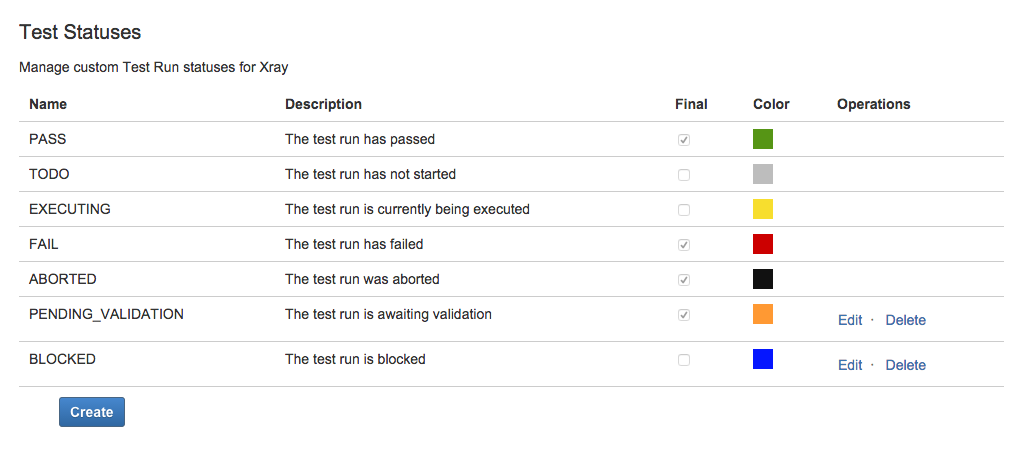Enable the Final checkbox for BLOCKED
Viewport: 1022px width, 451px height.
684,360
